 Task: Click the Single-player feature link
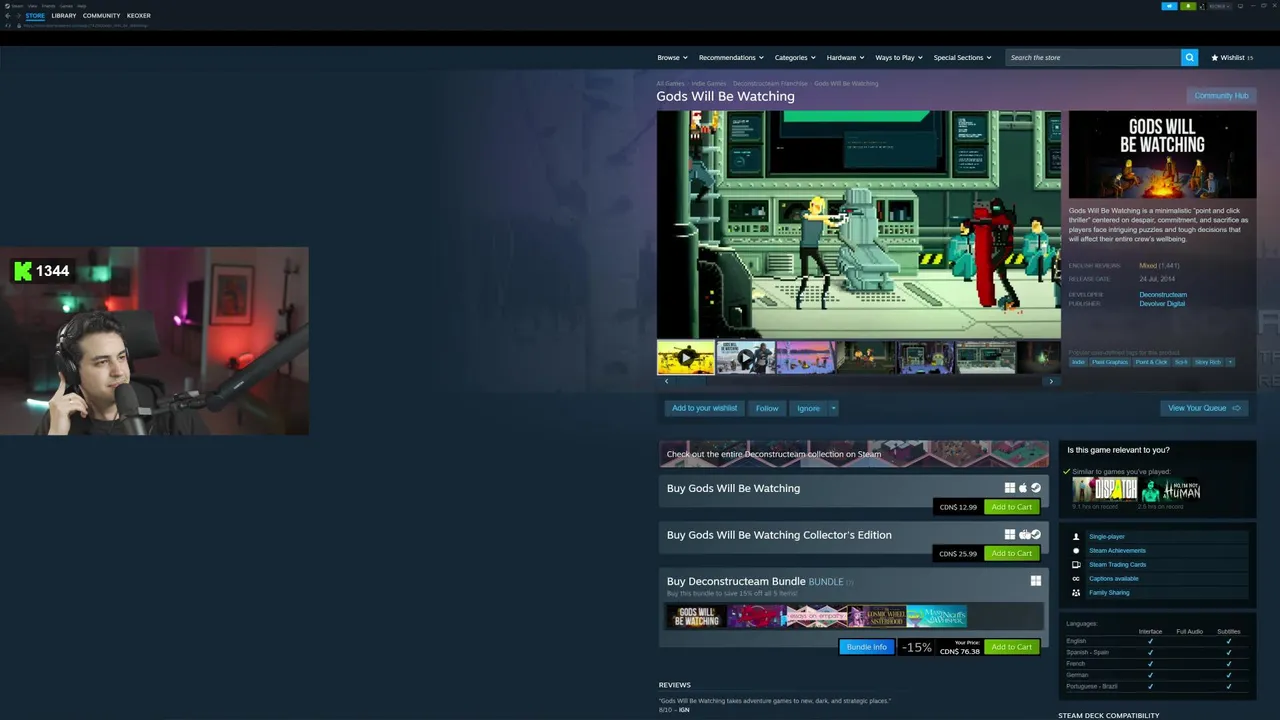[x=1107, y=537]
